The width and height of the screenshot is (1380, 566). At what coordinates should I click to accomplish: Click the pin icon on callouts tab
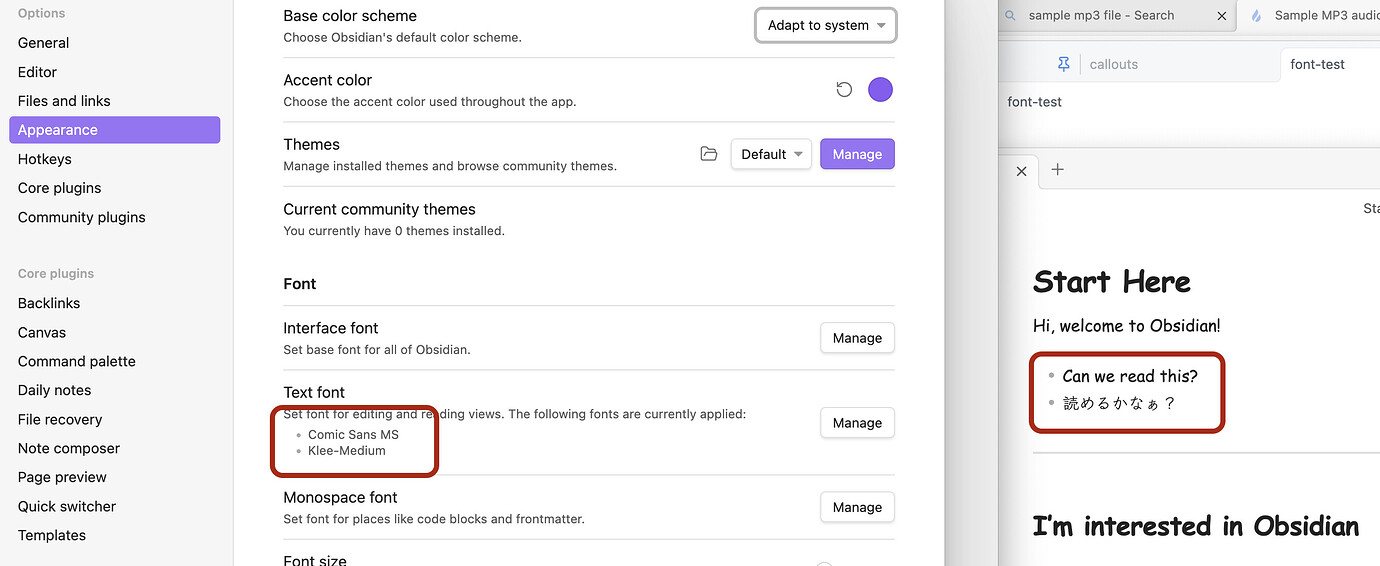(x=1063, y=64)
